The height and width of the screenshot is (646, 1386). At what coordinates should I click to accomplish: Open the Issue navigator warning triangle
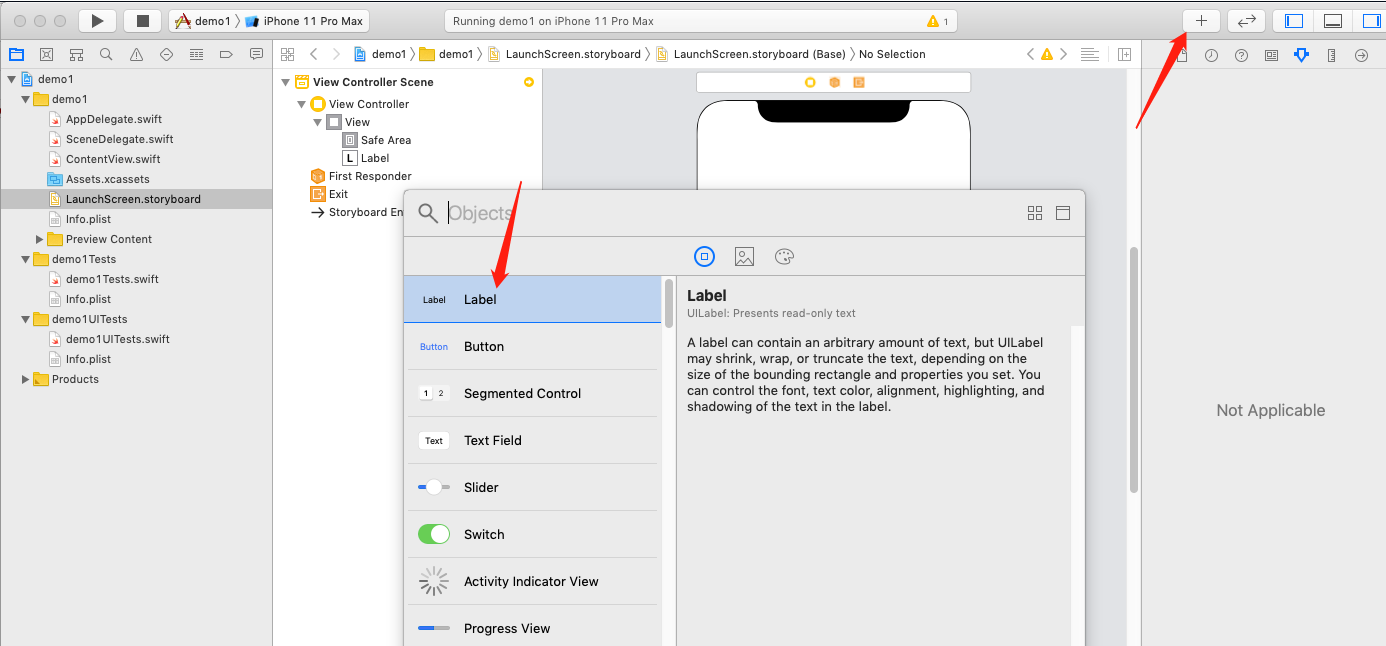[136, 54]
